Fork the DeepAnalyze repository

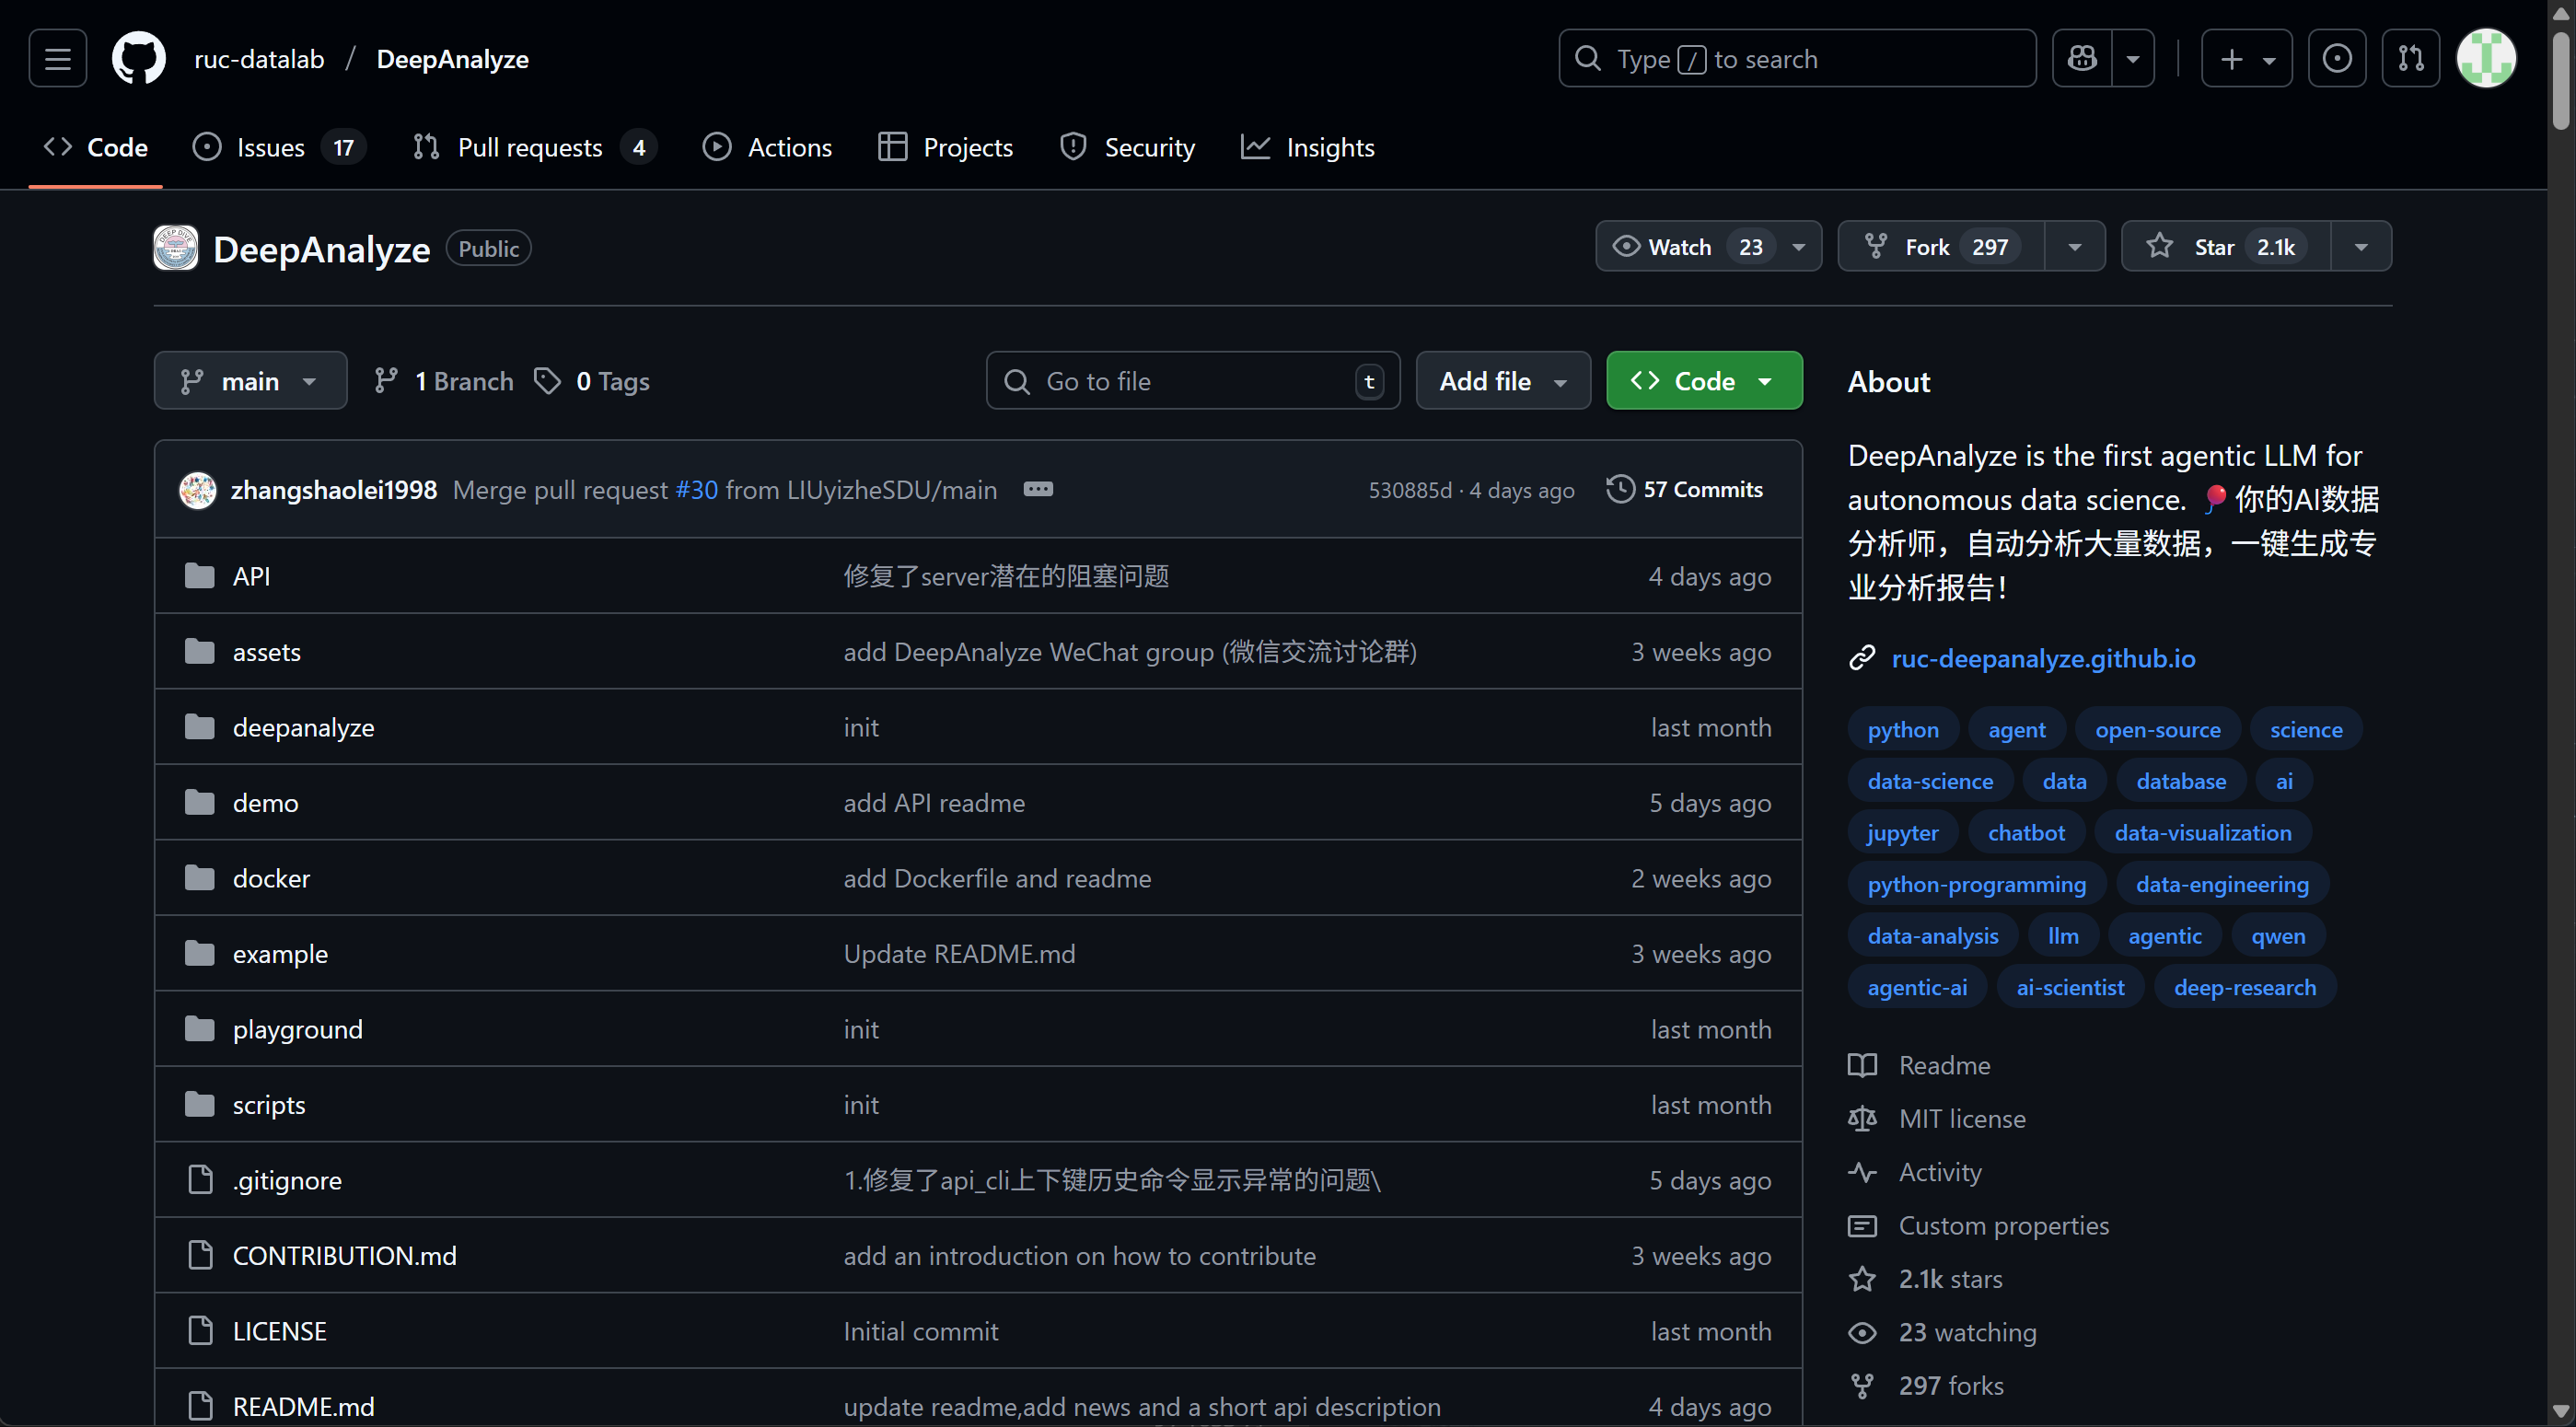coord(1942,247)
